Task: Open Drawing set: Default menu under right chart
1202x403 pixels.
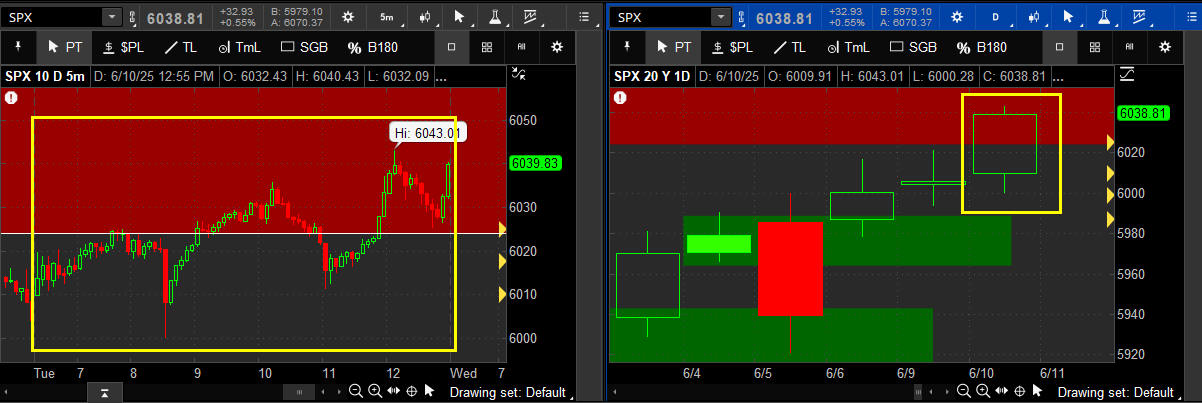Action: 1119,392
